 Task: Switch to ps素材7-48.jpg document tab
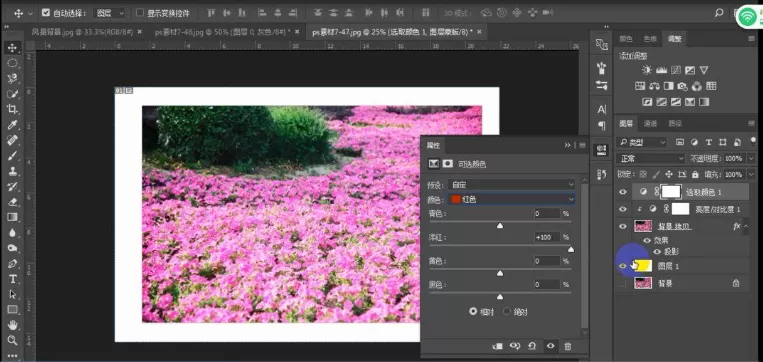(x=222, y=32)
